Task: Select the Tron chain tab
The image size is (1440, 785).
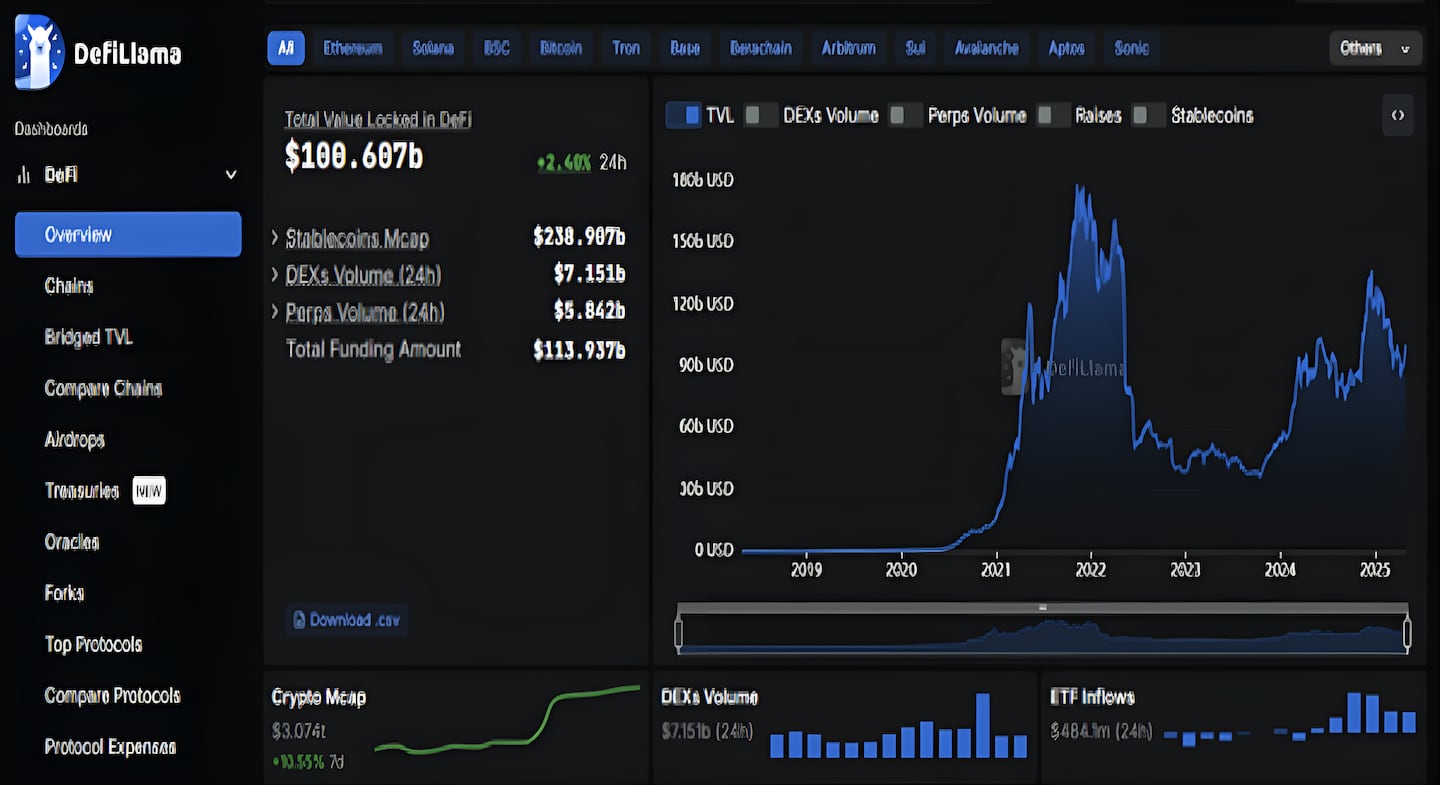Action: [x=626, y=48]
